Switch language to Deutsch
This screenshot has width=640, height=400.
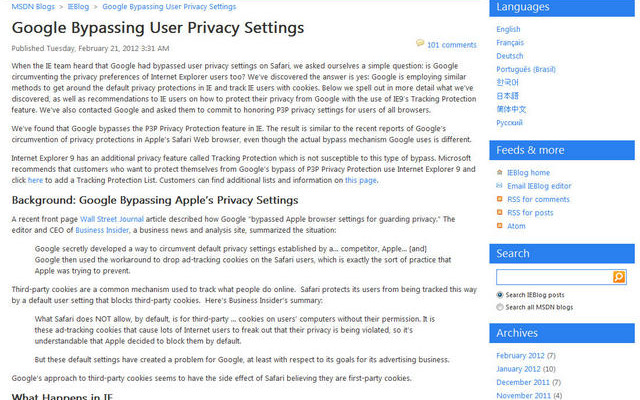[509, 56]
